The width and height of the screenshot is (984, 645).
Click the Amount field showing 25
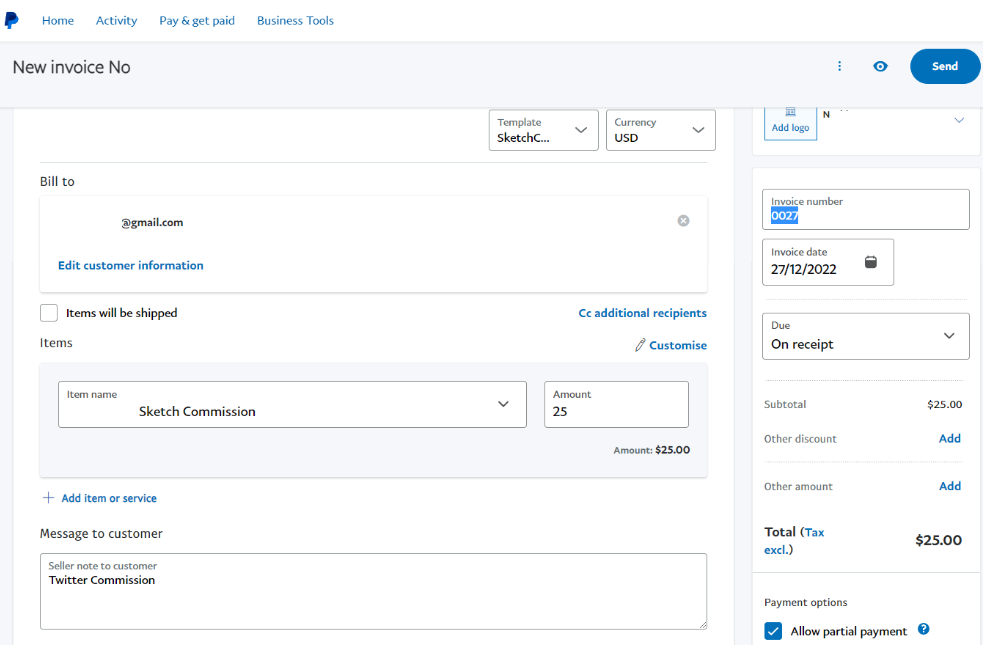click(x=616, y=404)
